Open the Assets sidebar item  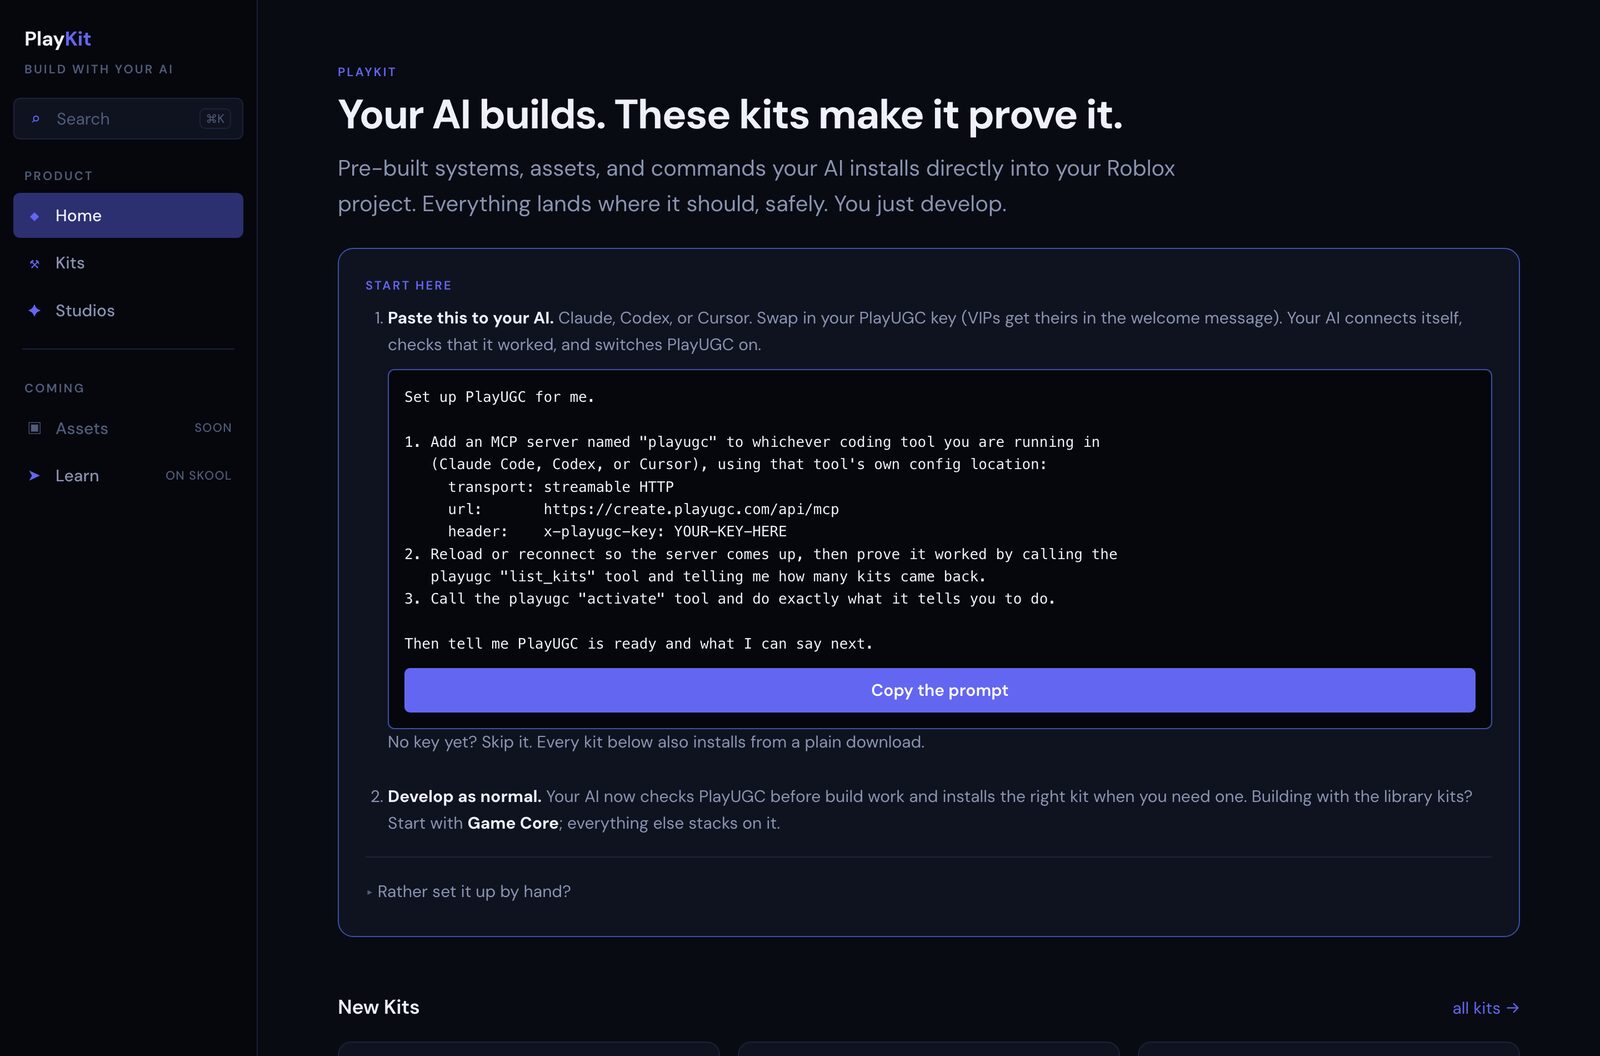tap(128, 428)
